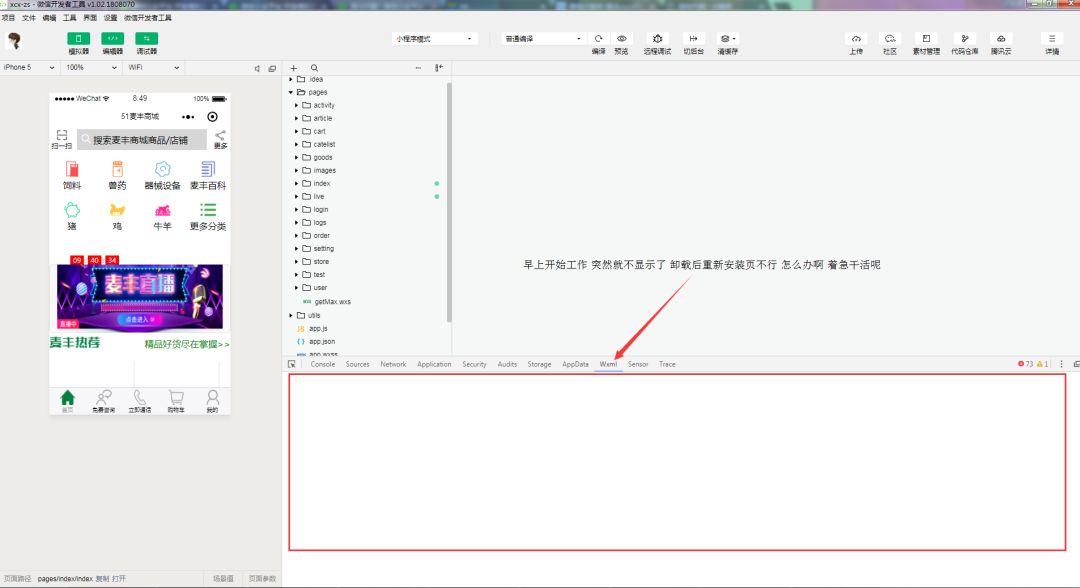
Task: Click the upload cloud icon
Action: point(856,39)
